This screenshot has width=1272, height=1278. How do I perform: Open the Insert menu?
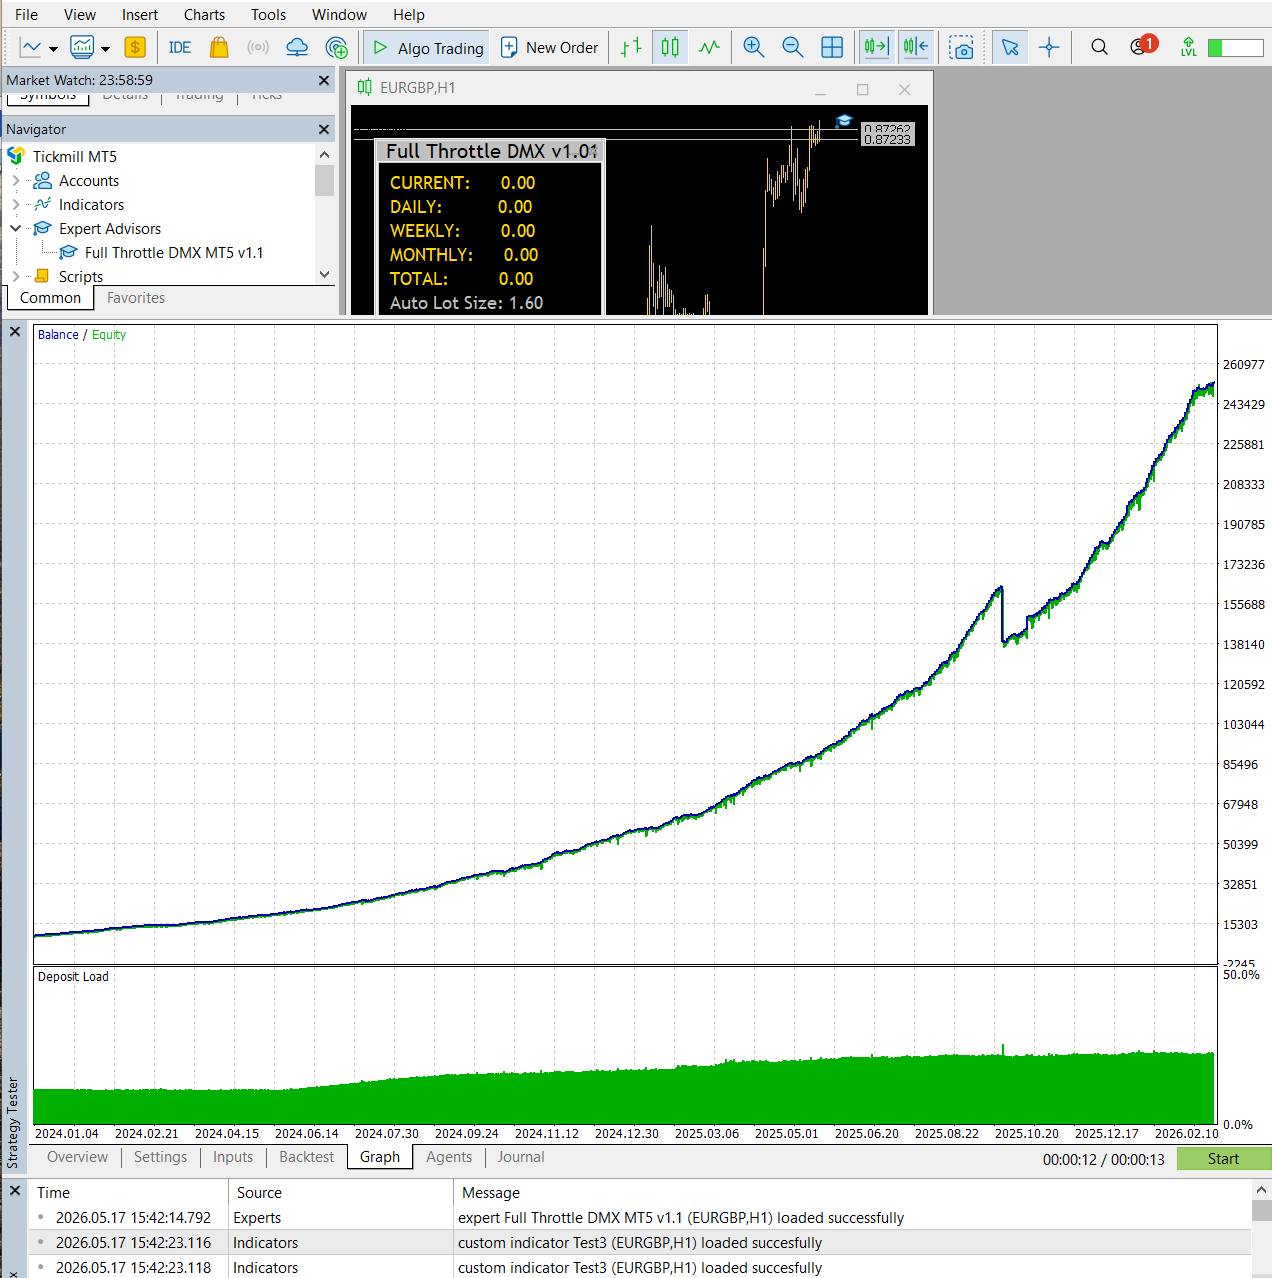click(x=140, y=14)
